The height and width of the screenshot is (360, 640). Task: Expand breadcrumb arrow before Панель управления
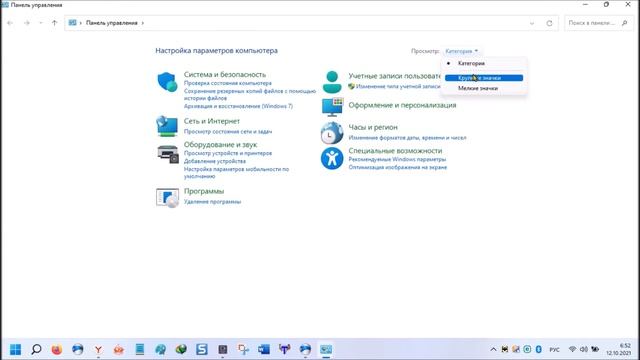click(x=81, y=23)
